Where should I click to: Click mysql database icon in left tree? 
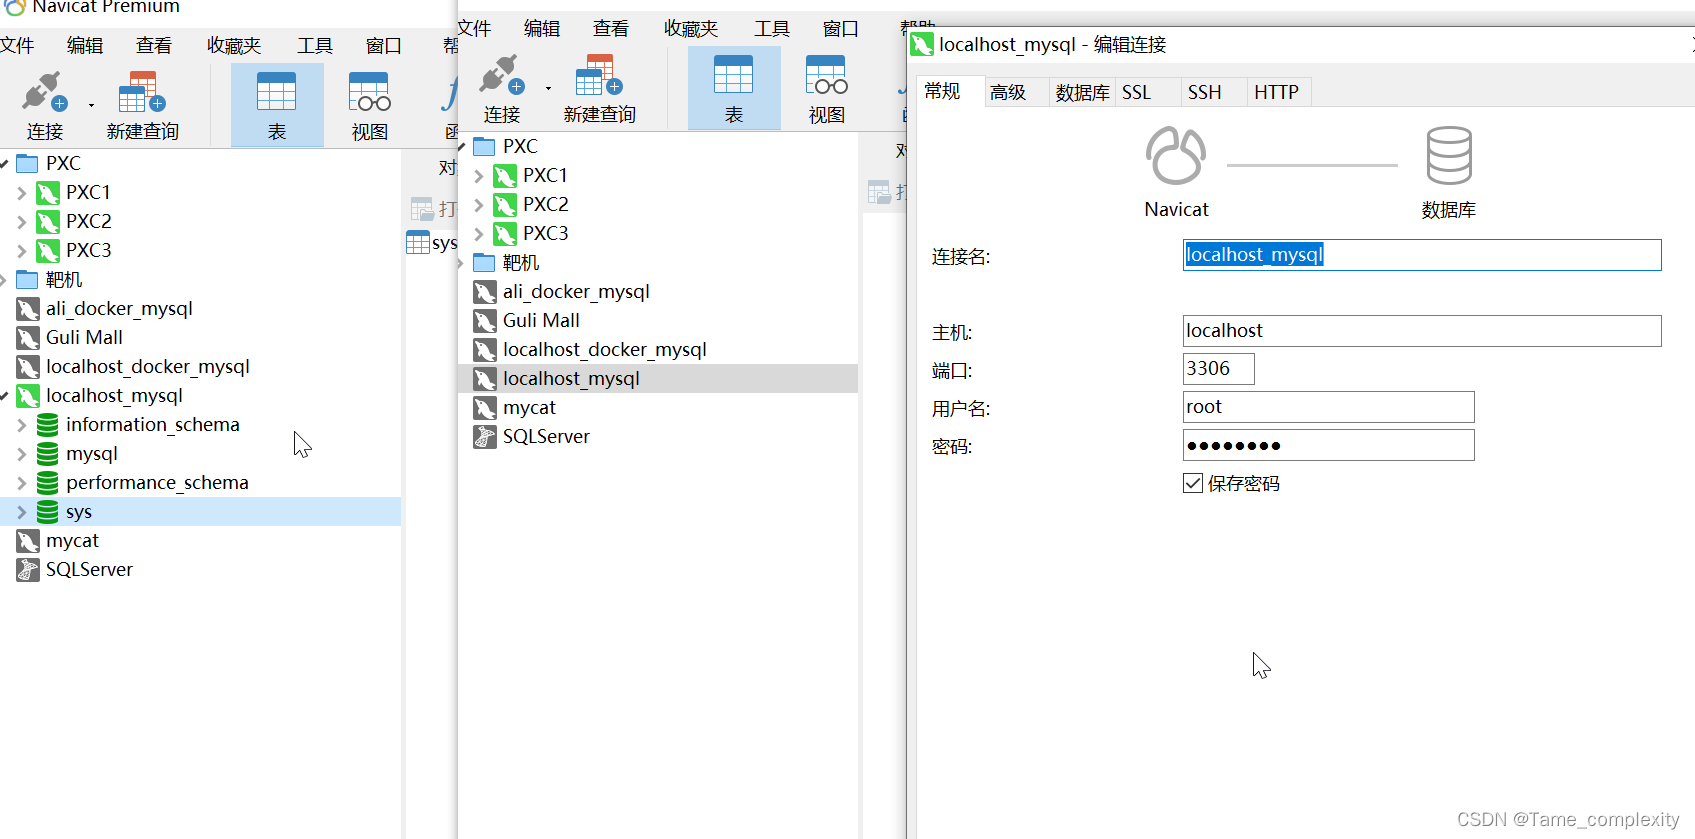47,454
